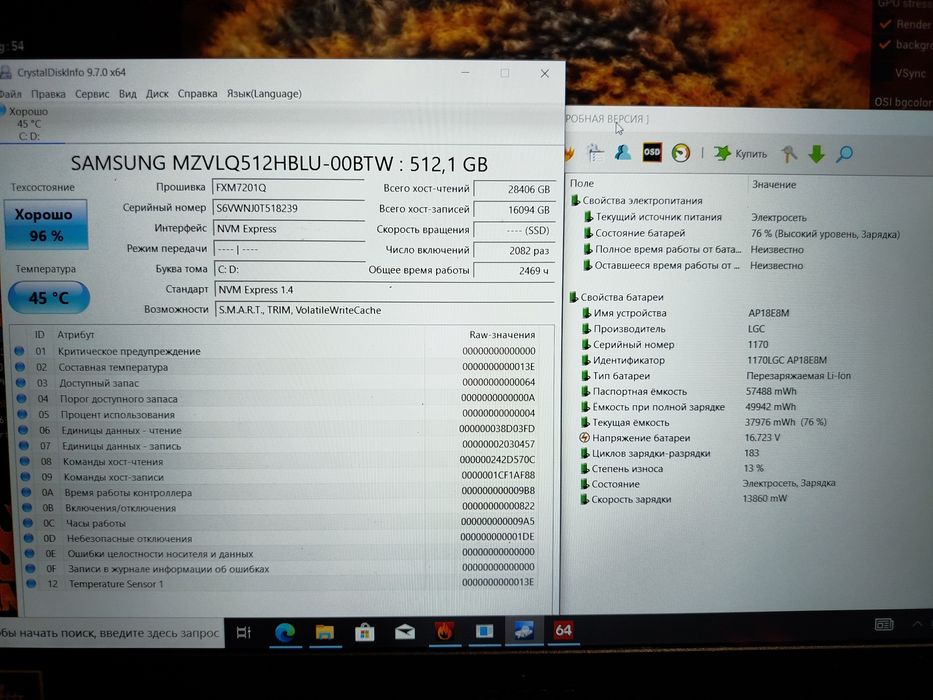Open Task View from the taskbar

(243, 633)
